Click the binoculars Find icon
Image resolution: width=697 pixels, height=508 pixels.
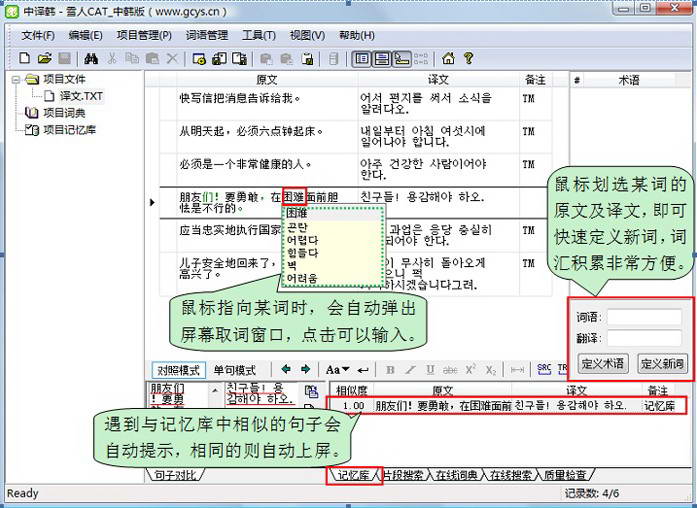click(x=91, y=59)
